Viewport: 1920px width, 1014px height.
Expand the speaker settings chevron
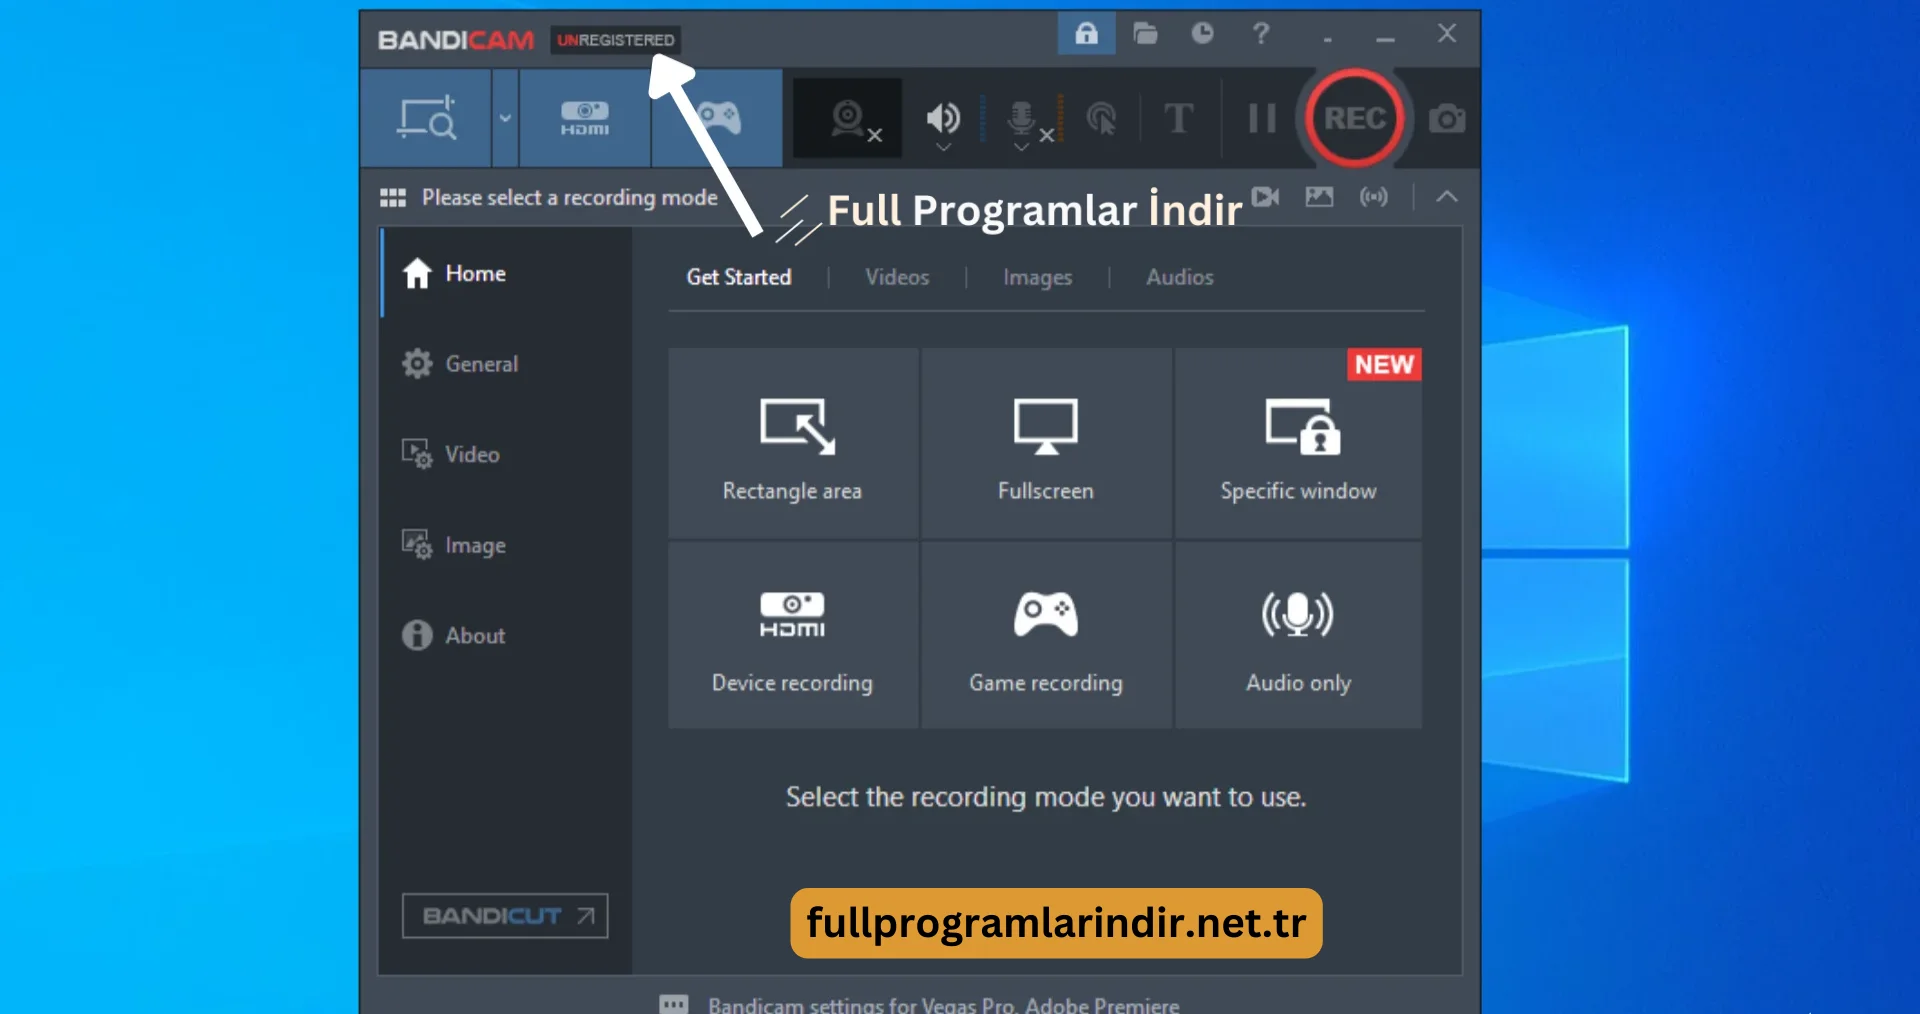click(x=942, y=147)
